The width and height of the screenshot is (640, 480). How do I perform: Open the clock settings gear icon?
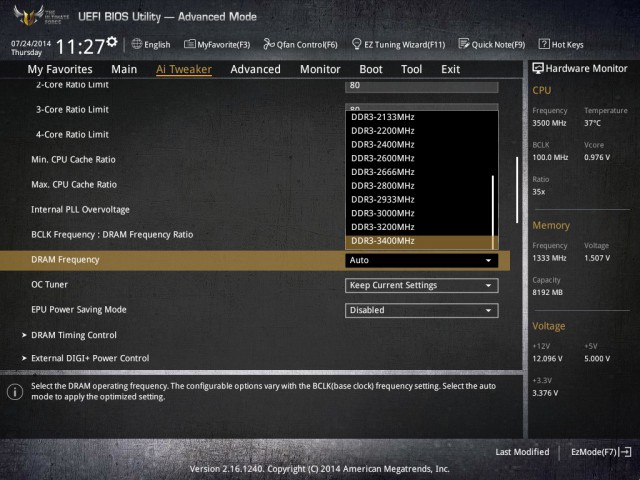(x=112, y=42)
